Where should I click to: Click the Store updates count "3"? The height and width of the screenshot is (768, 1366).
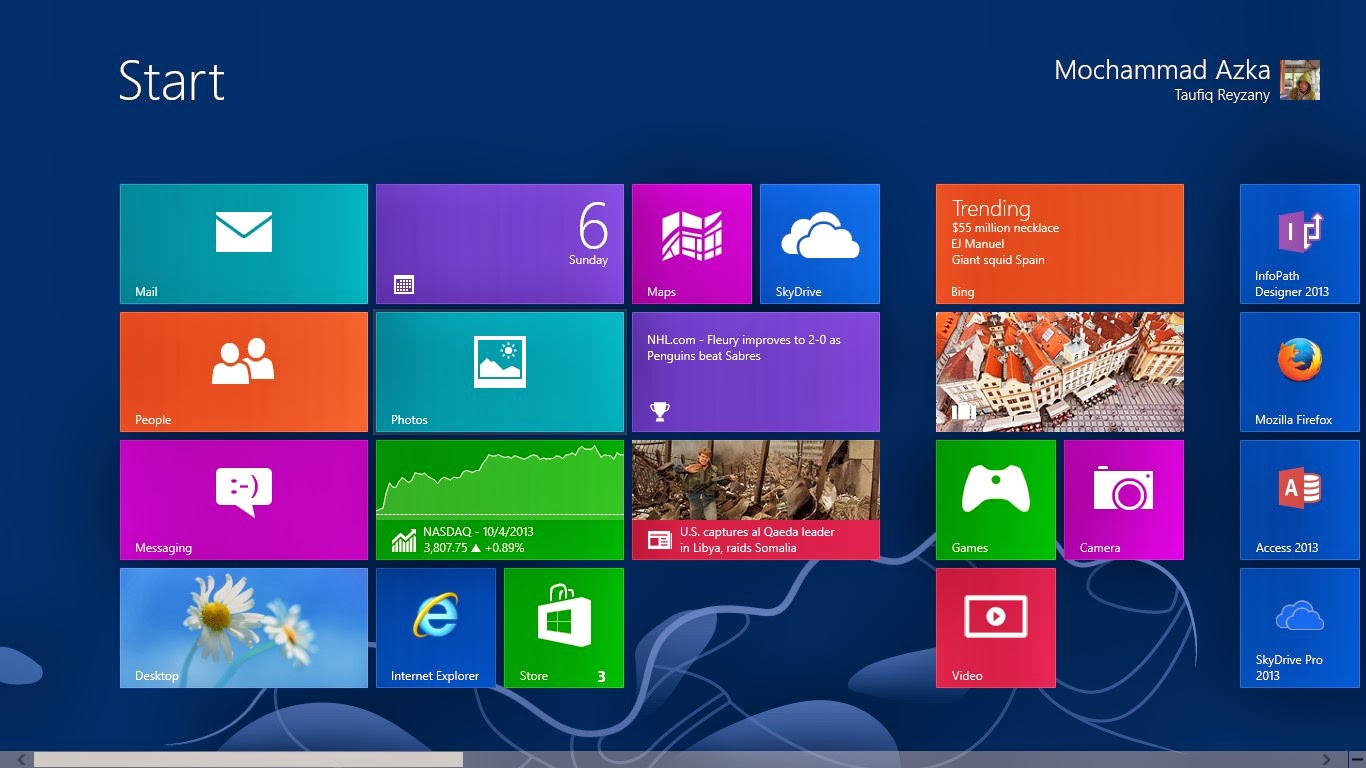tap(601, 677)
